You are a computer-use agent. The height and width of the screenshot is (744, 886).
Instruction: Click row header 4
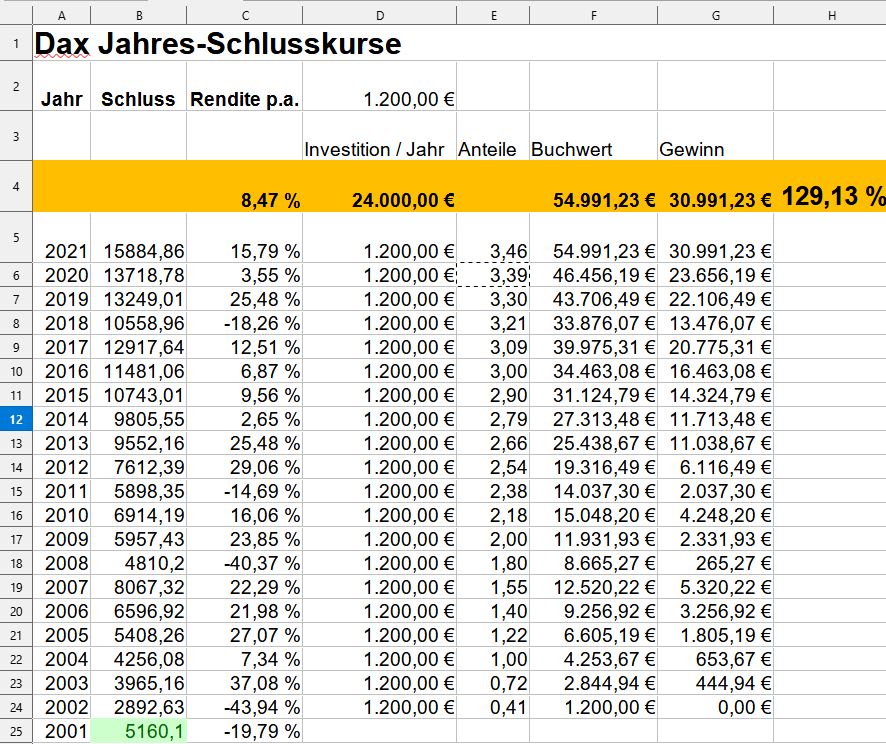click(x=16, y=186)
